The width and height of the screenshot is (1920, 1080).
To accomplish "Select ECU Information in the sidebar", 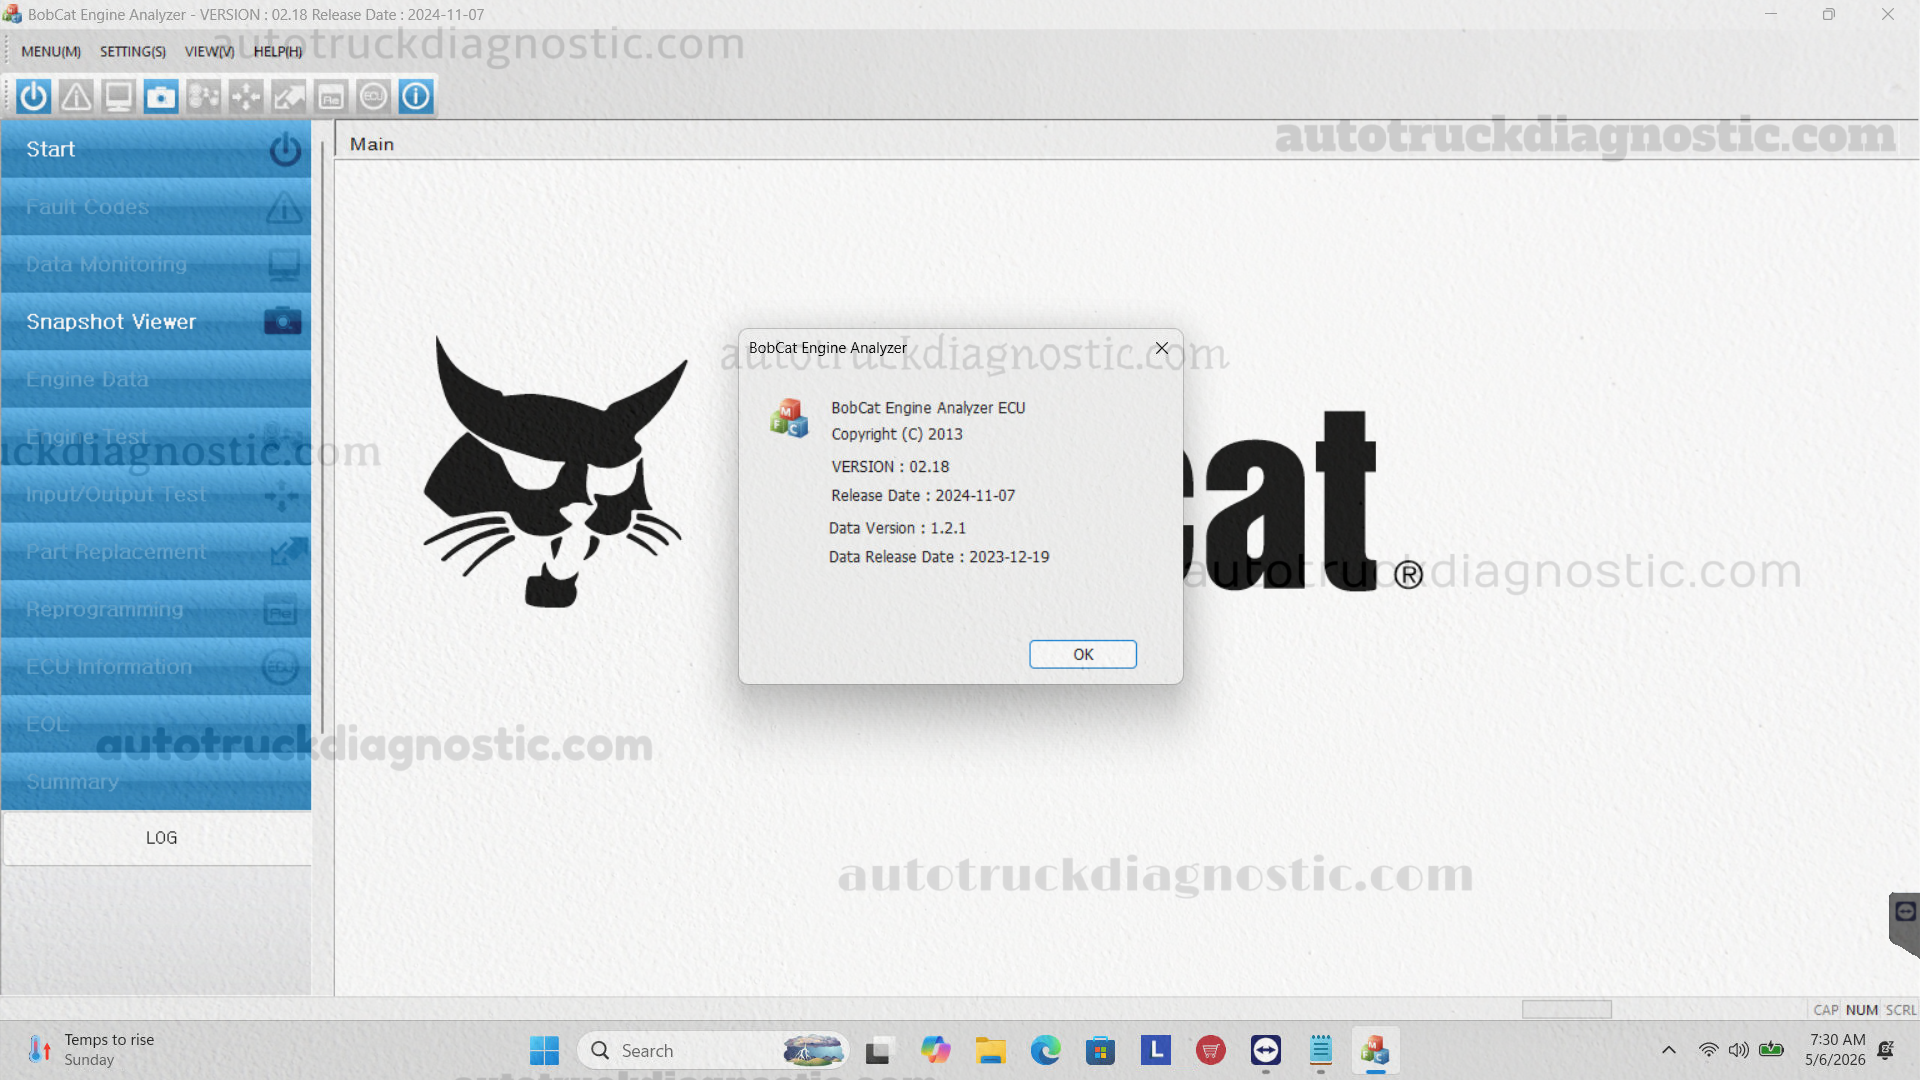I will click(x=156, y=667).
